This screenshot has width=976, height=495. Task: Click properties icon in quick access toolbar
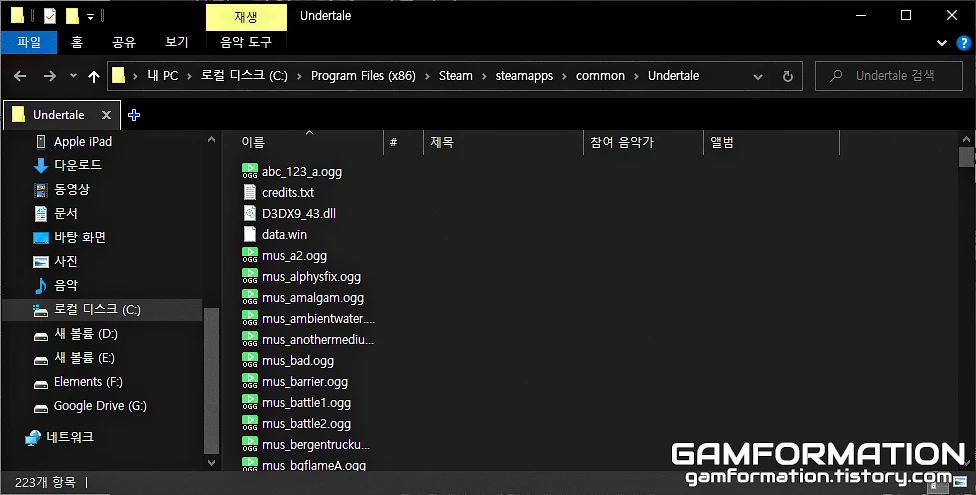[50, 16]
